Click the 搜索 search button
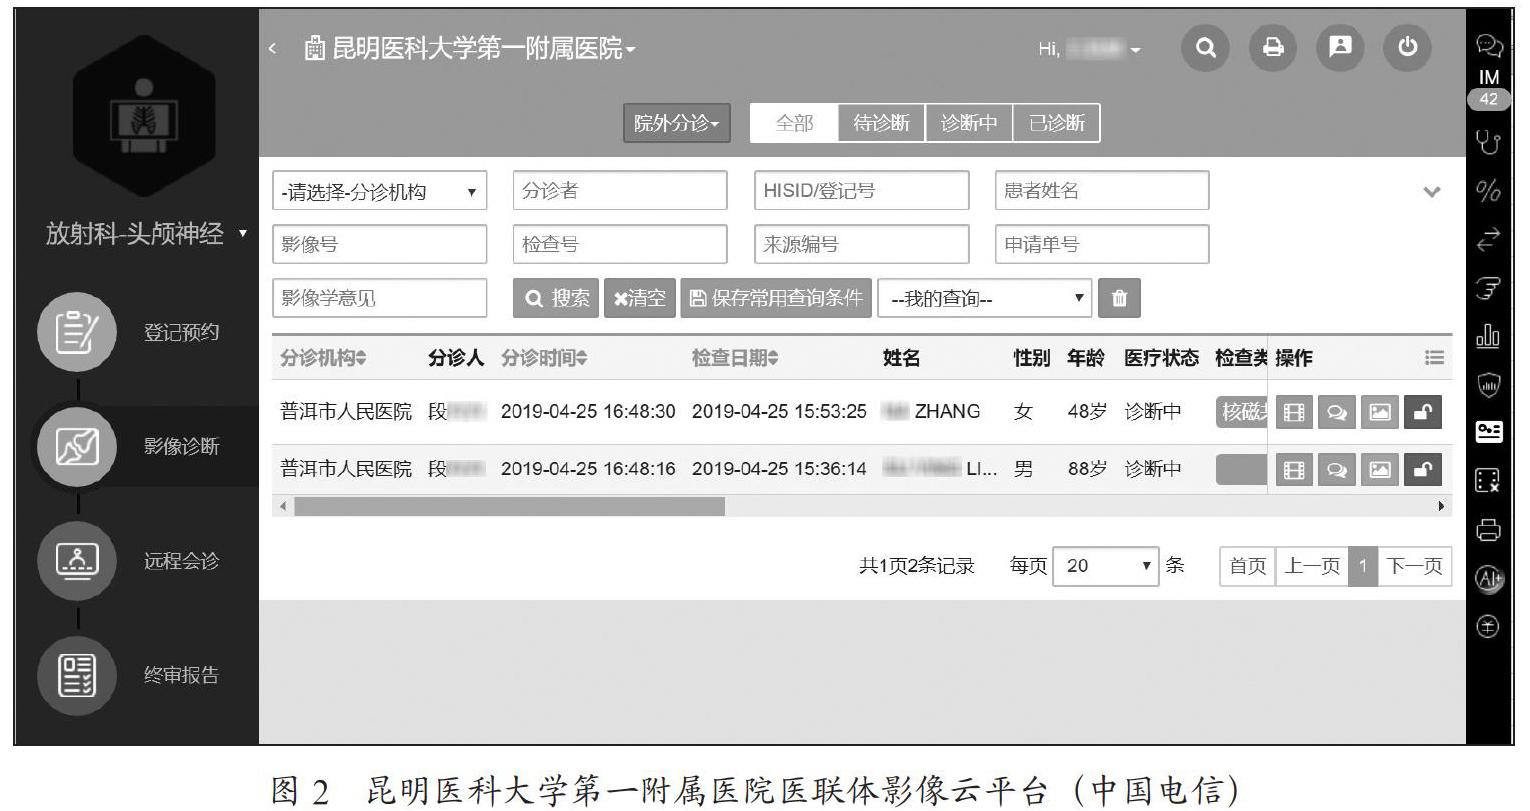 point(557,298)
